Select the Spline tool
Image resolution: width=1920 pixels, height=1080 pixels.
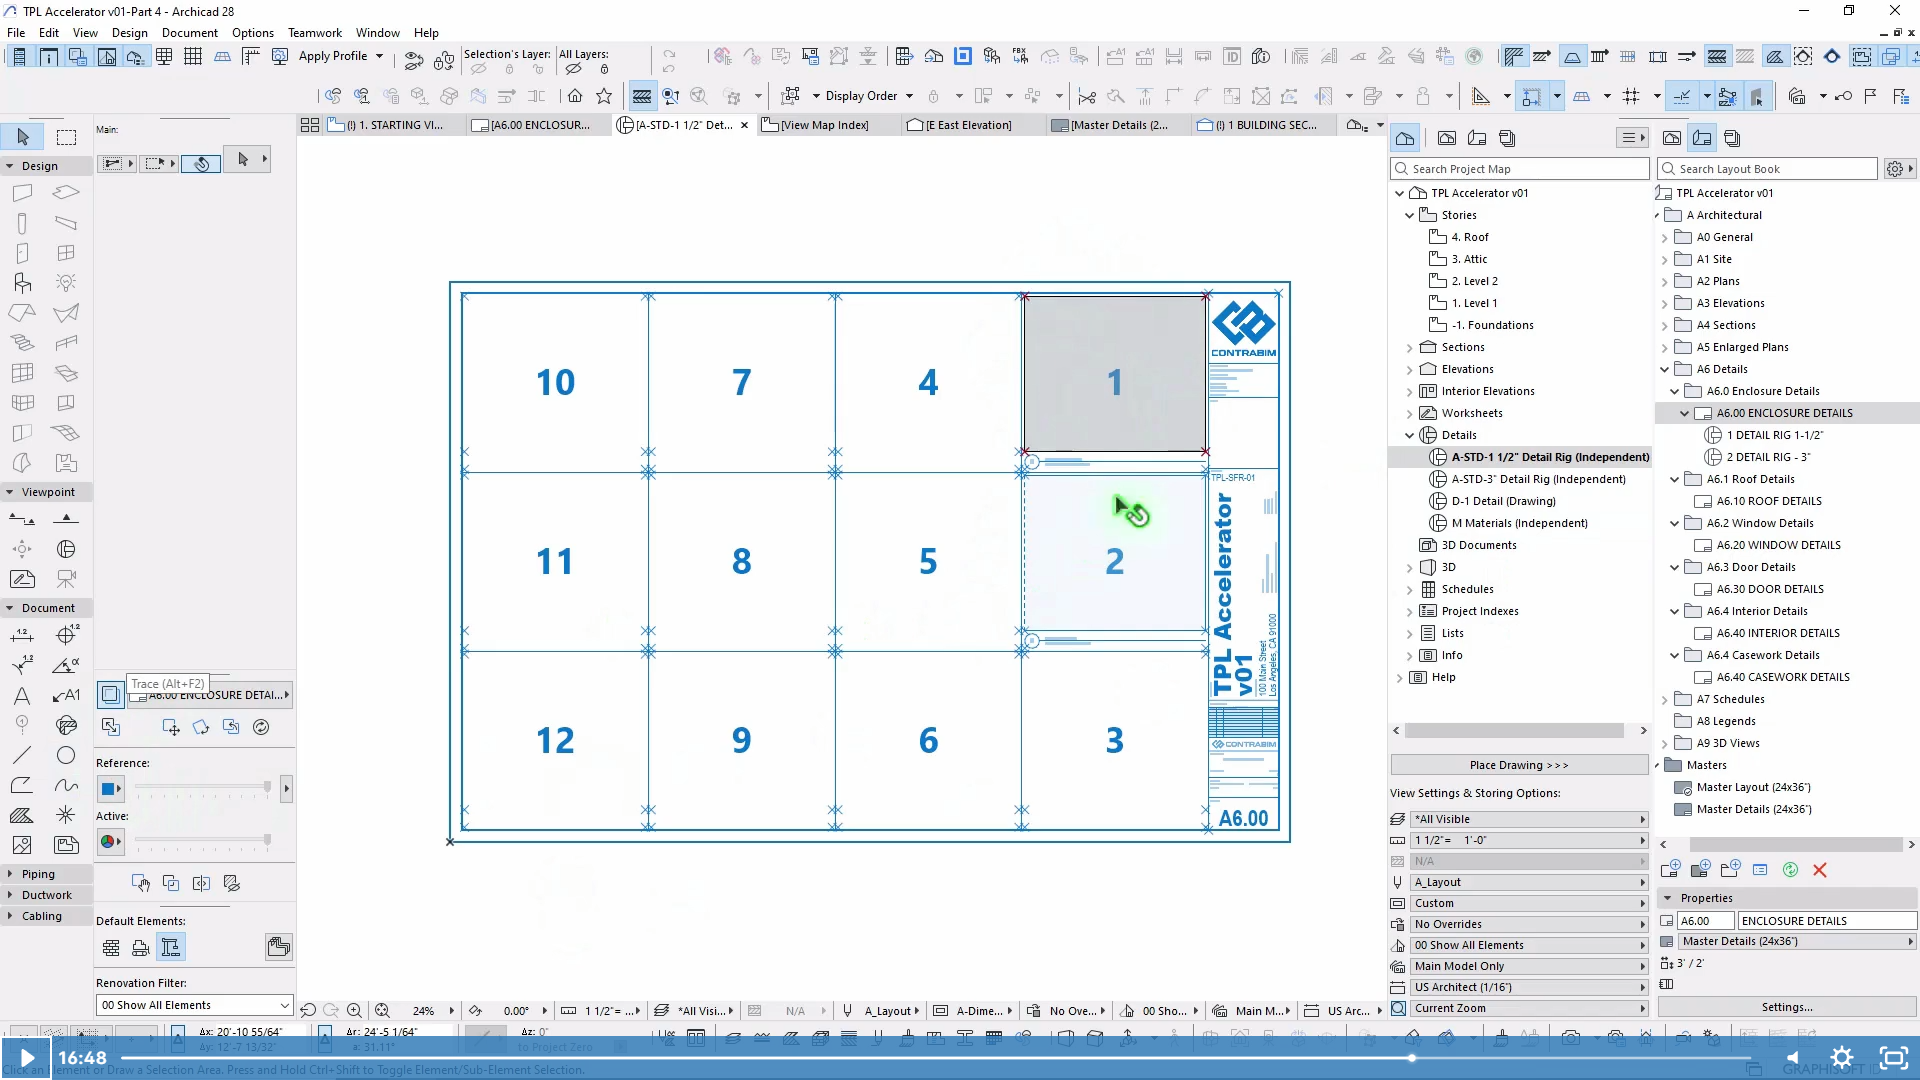tap(66, 785)
